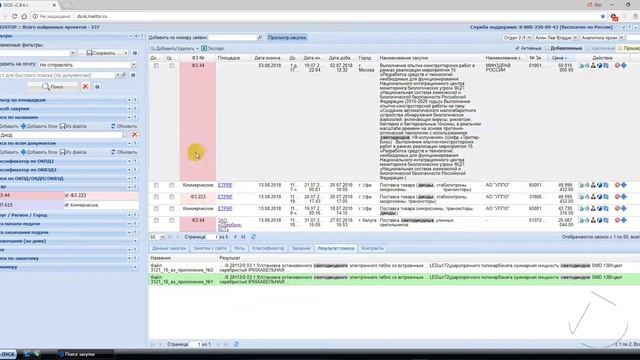Tick first checkbox in ФЗ 223 Уфа row
The width and height of the screenshot is (640, 360).
(156, 197)
